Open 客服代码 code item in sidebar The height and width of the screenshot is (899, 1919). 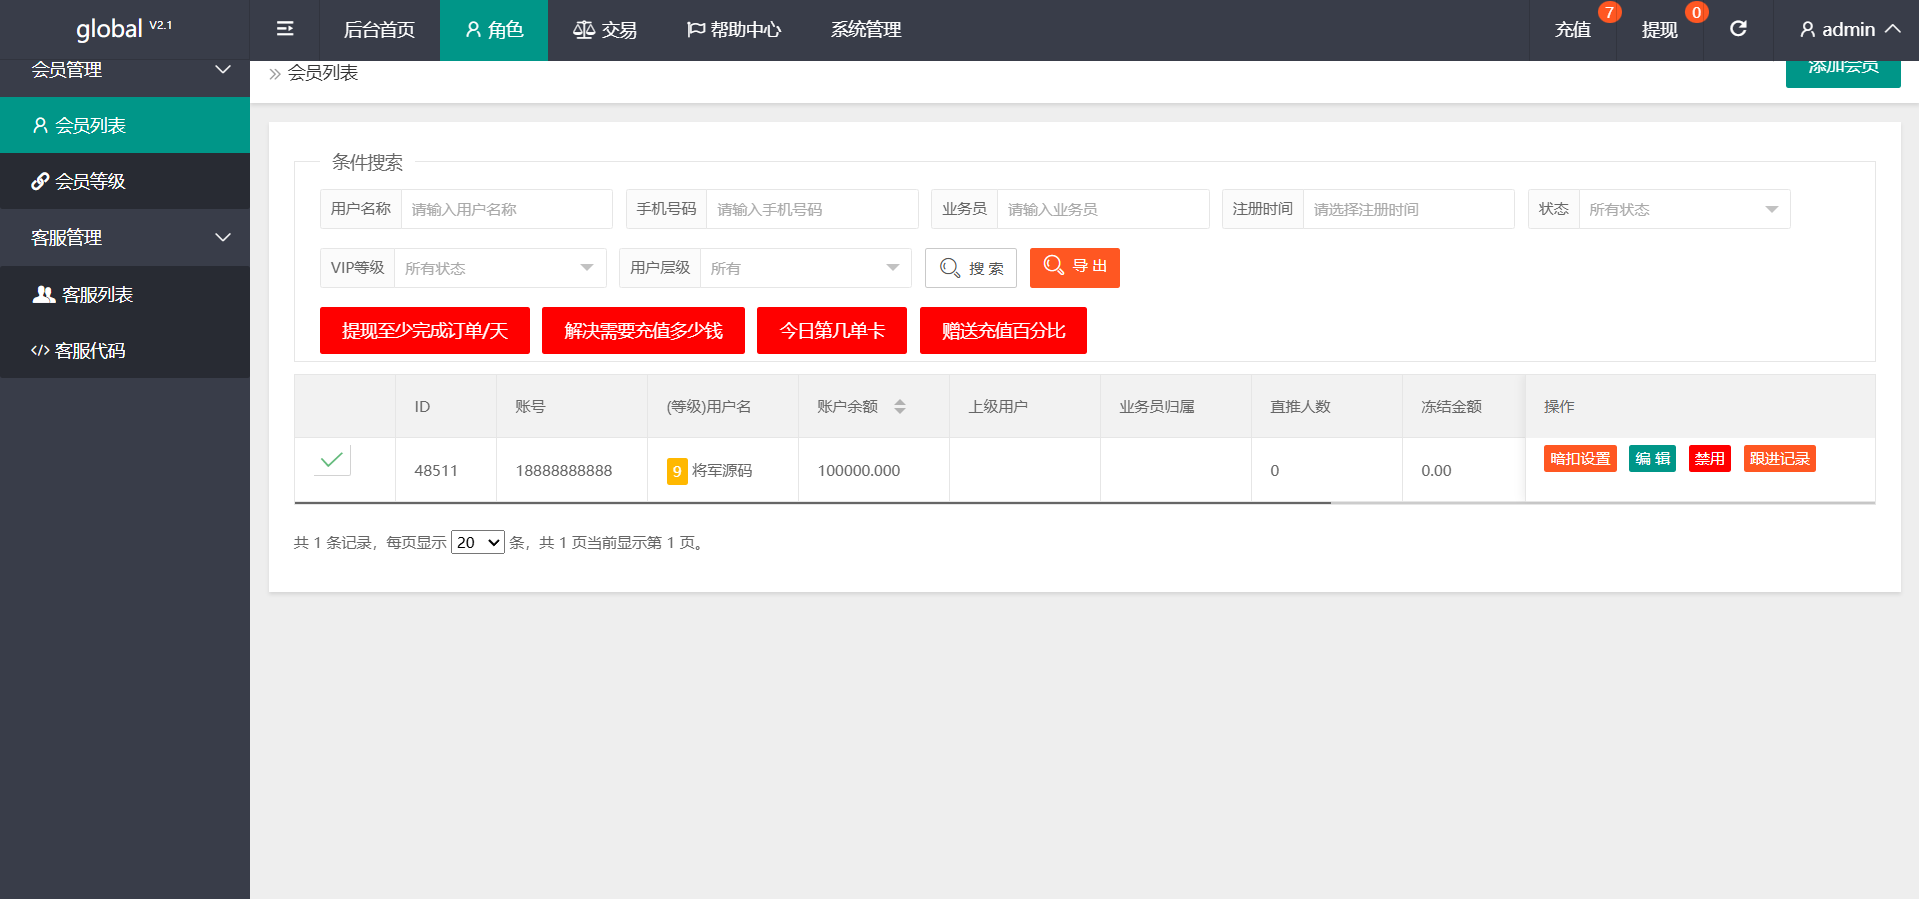[x=90, y=350]
